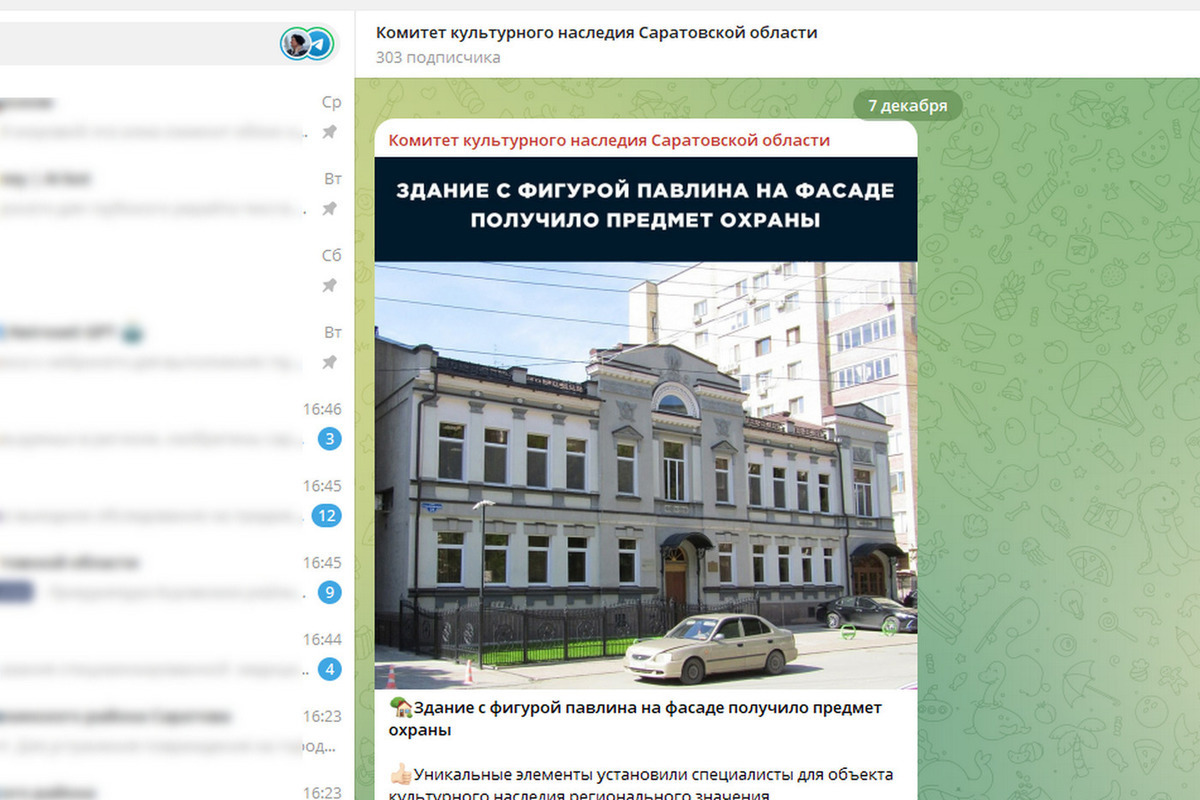Click the "303 подписчика" subscriber count
The height and width of the screenshot is (800, 1200).
[438, 58]
